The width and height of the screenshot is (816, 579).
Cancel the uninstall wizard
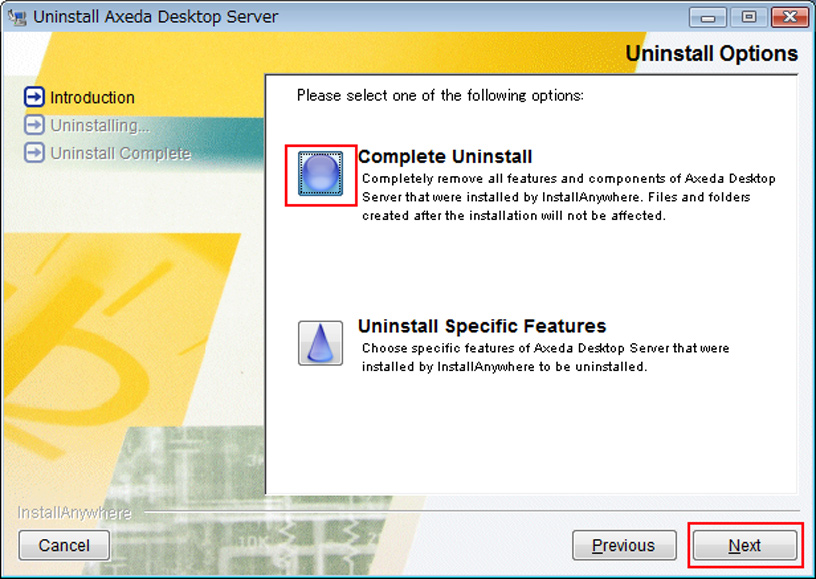[x=64, y=545]
